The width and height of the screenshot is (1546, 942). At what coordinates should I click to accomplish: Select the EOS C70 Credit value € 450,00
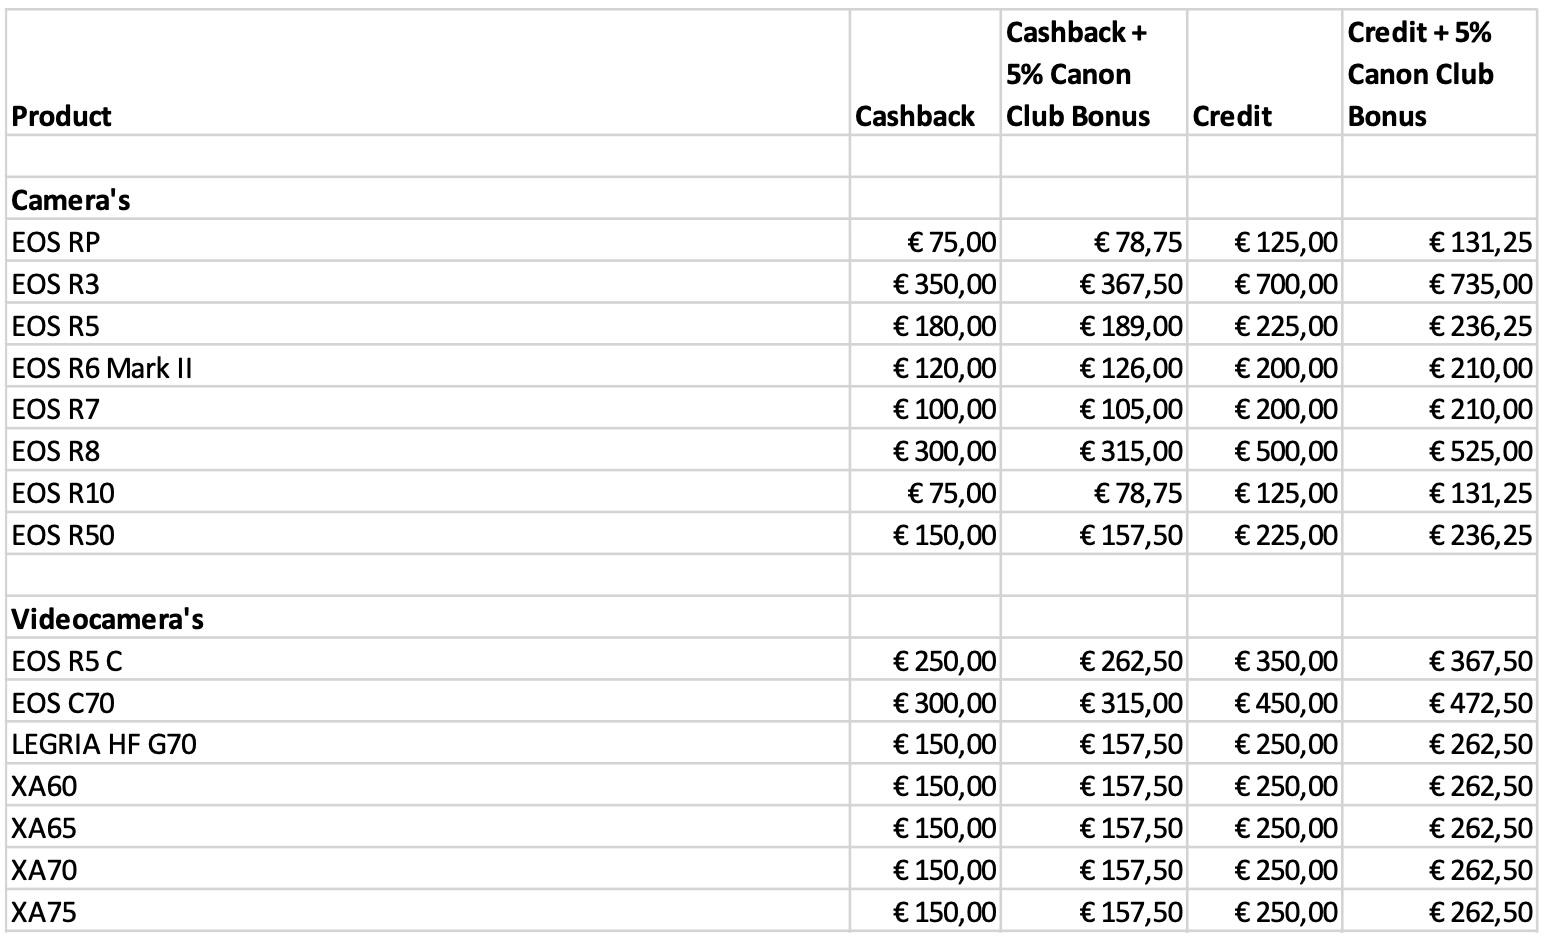tap(1286, 703)
